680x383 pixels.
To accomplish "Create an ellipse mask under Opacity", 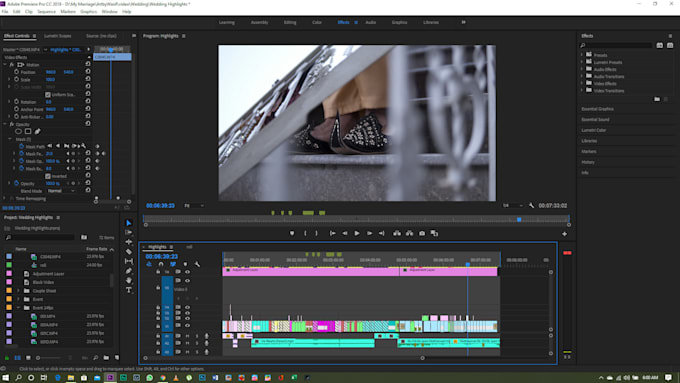I will coord(18,131).
